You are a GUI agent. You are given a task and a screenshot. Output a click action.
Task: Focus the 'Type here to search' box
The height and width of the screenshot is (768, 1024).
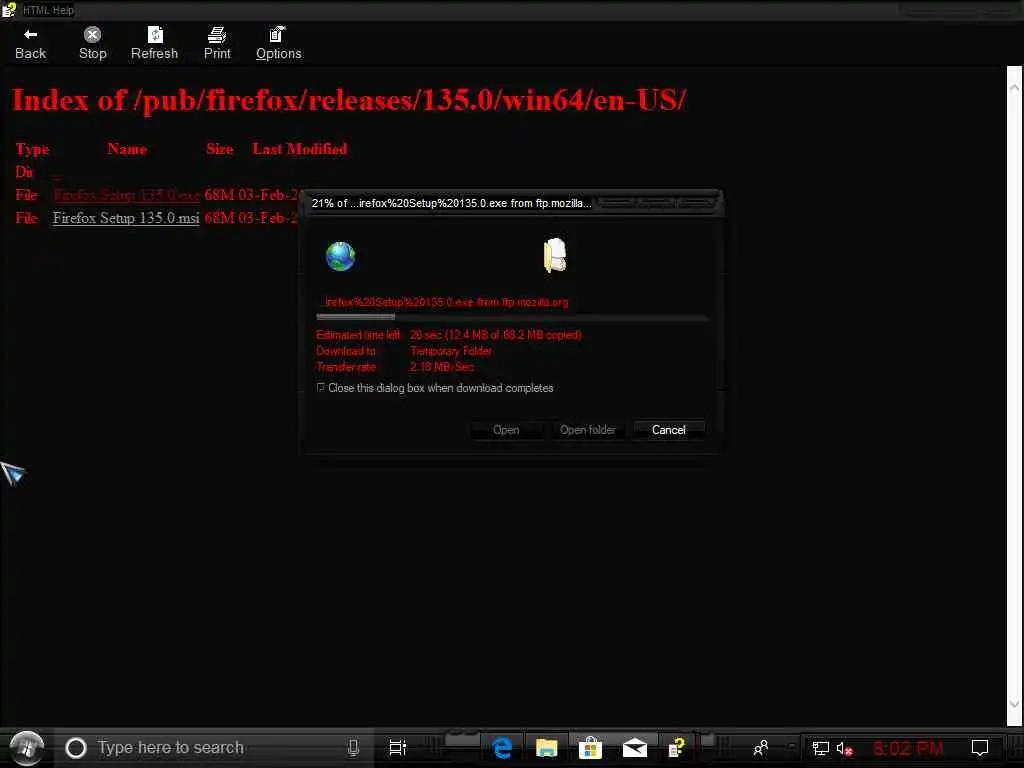(x=214, y=748)
